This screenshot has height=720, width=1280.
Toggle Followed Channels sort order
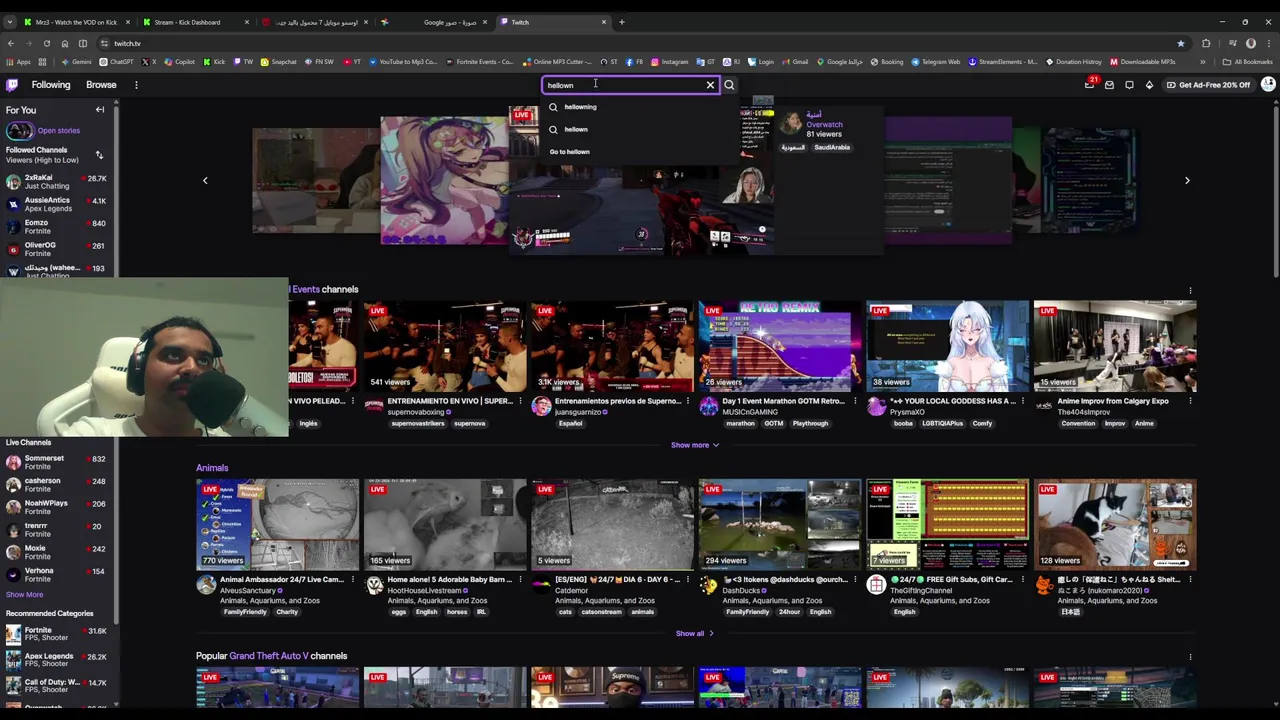click(99, 155)
